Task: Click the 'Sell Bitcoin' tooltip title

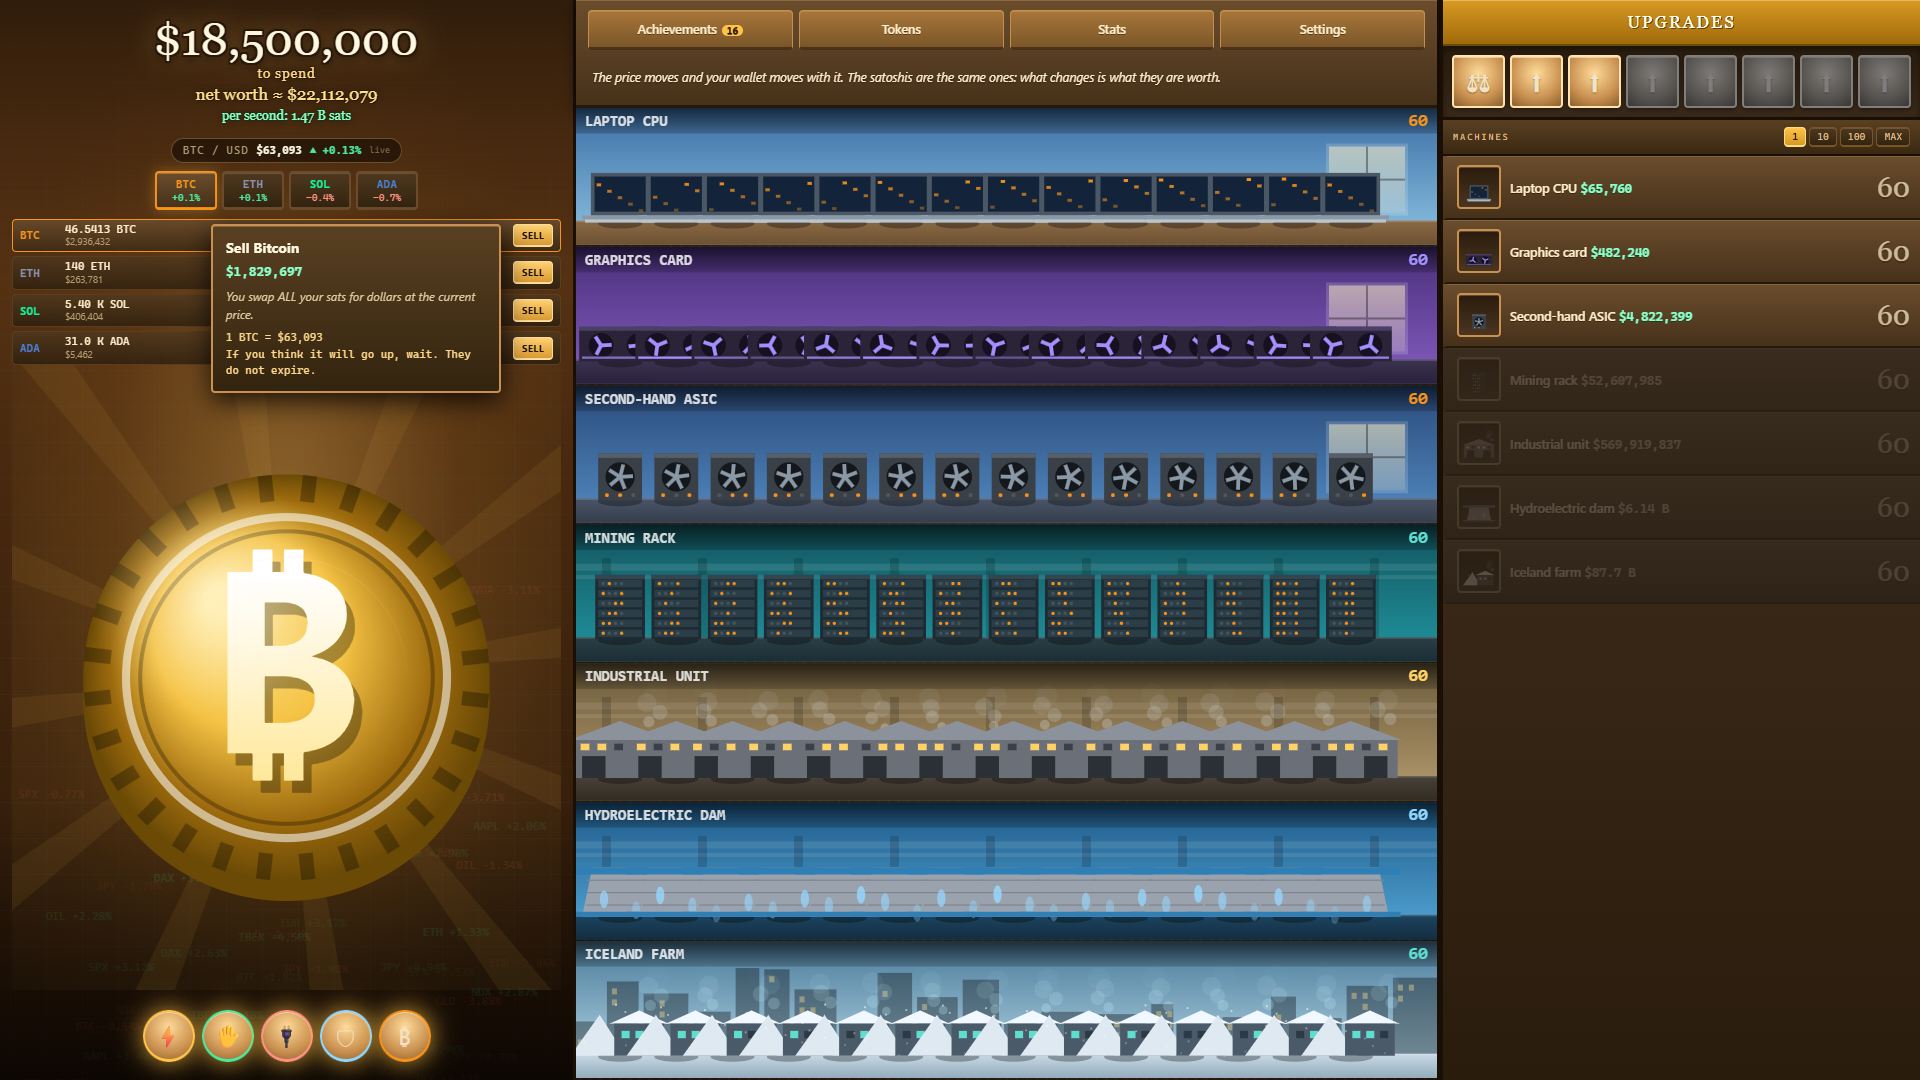Action: [x=262, y=248]
